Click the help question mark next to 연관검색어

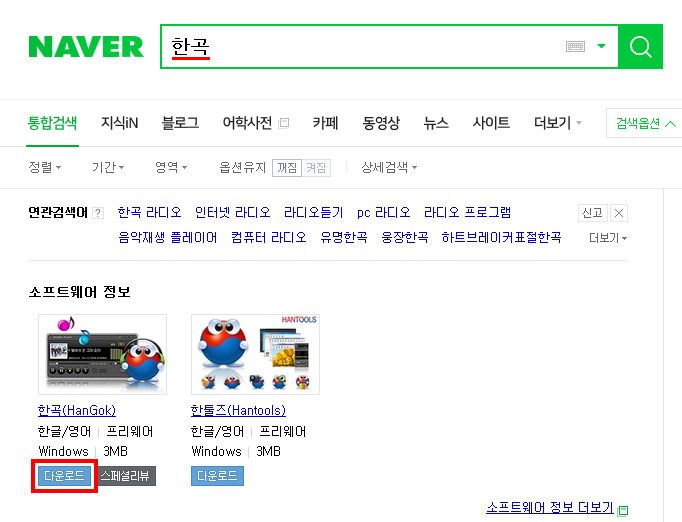pos(99,213)
